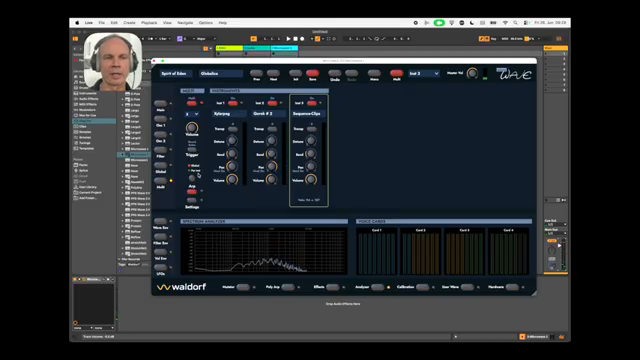Click the Record button in Live transport
The image size is (640, 360).
point(302,39)
